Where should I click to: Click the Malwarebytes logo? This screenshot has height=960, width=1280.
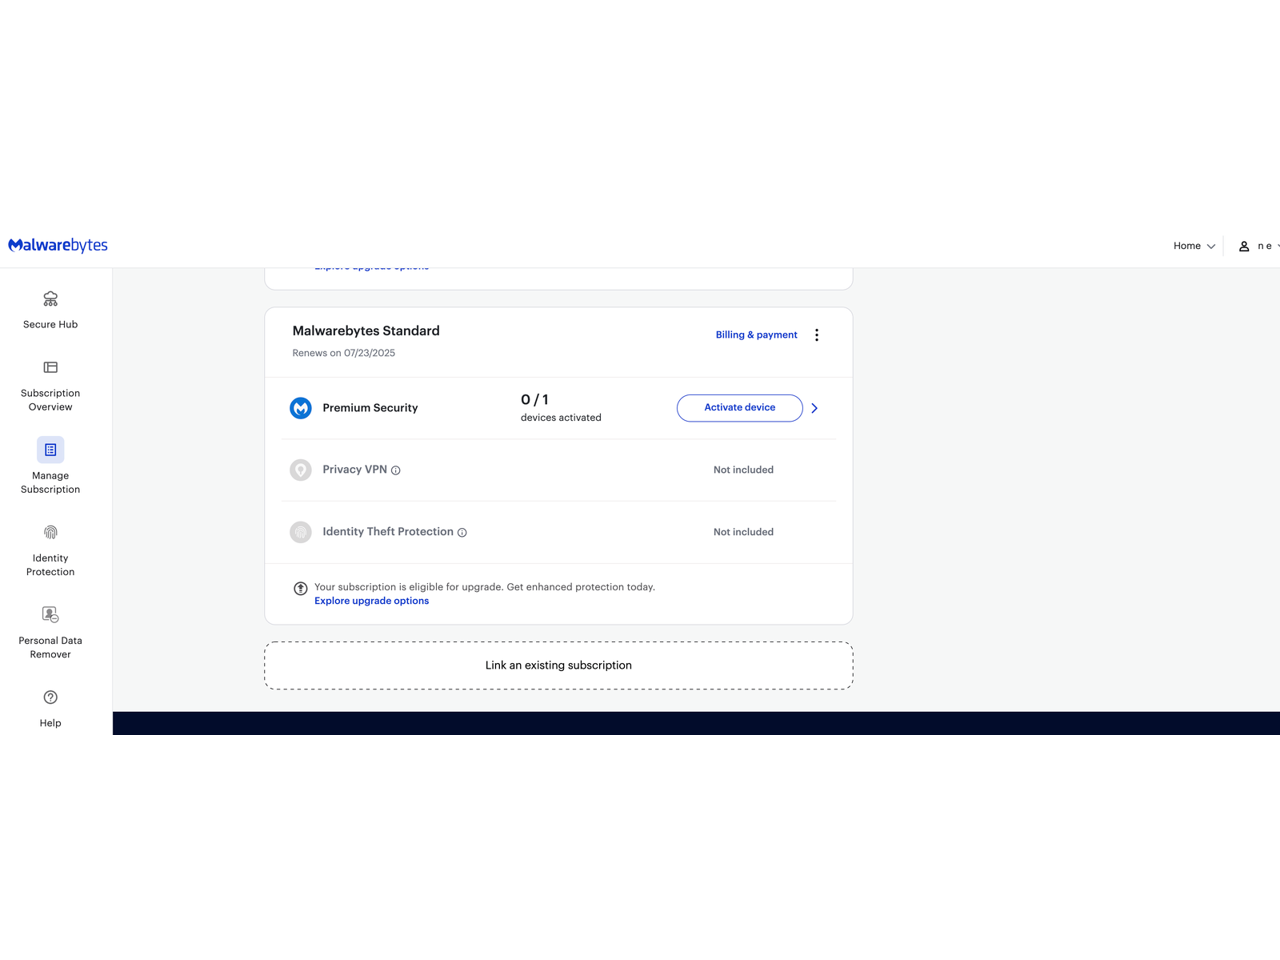coord(58,245)
